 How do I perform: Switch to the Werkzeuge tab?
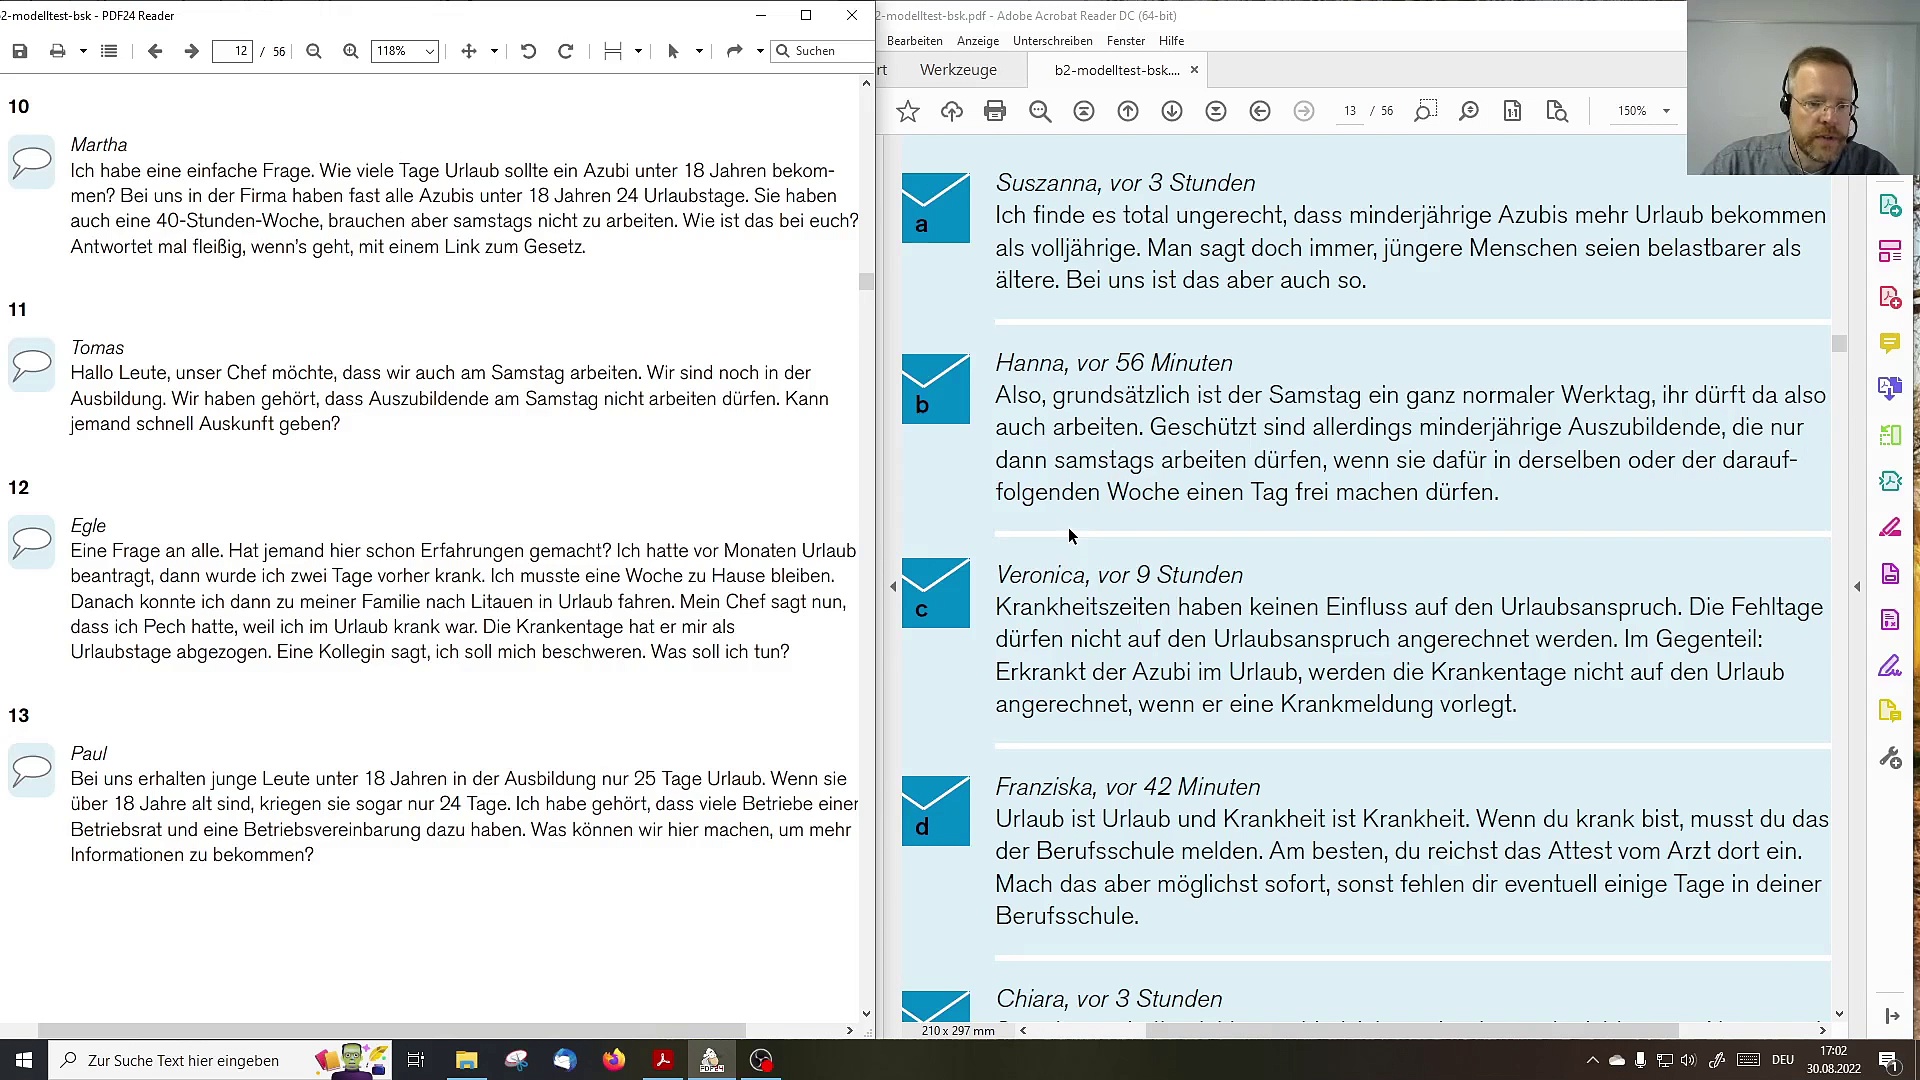pyautogui.click(x=958, y=70)
